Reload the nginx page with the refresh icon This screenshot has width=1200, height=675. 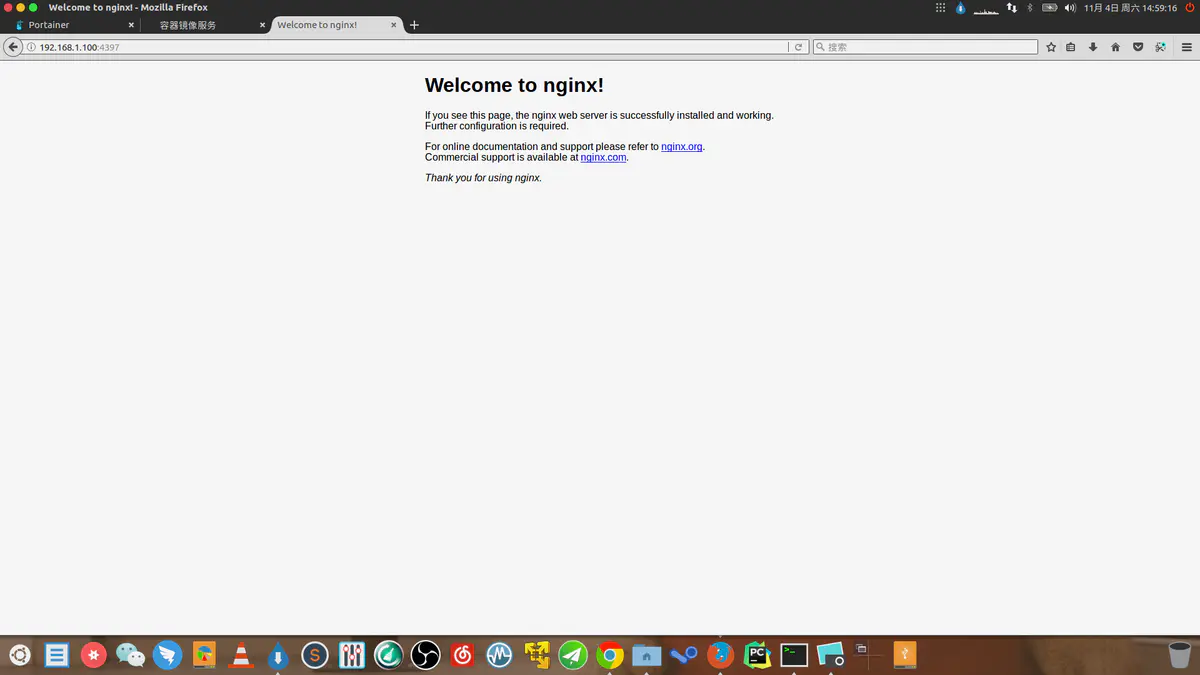point(798,47)
